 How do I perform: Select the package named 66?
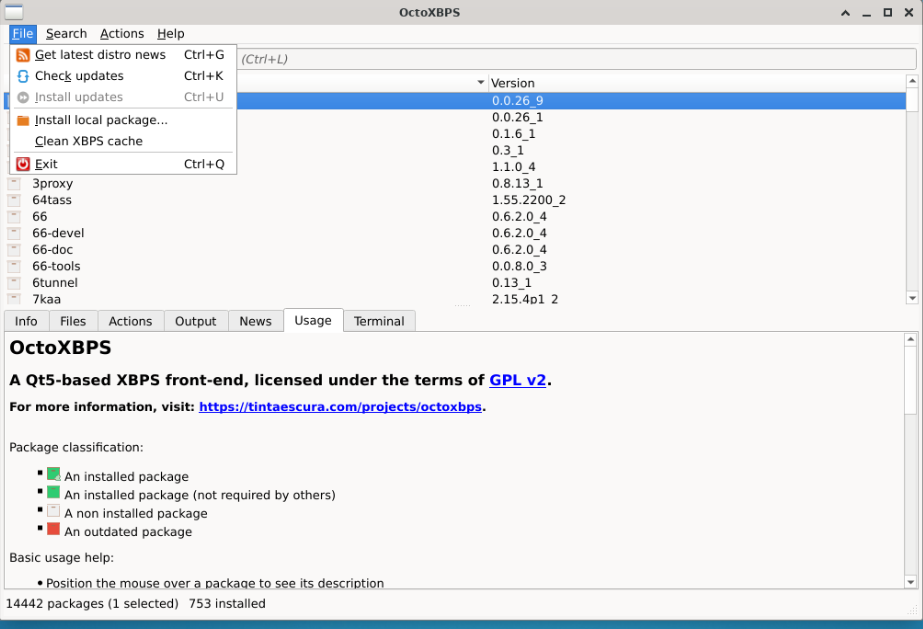tap(455, 217)
